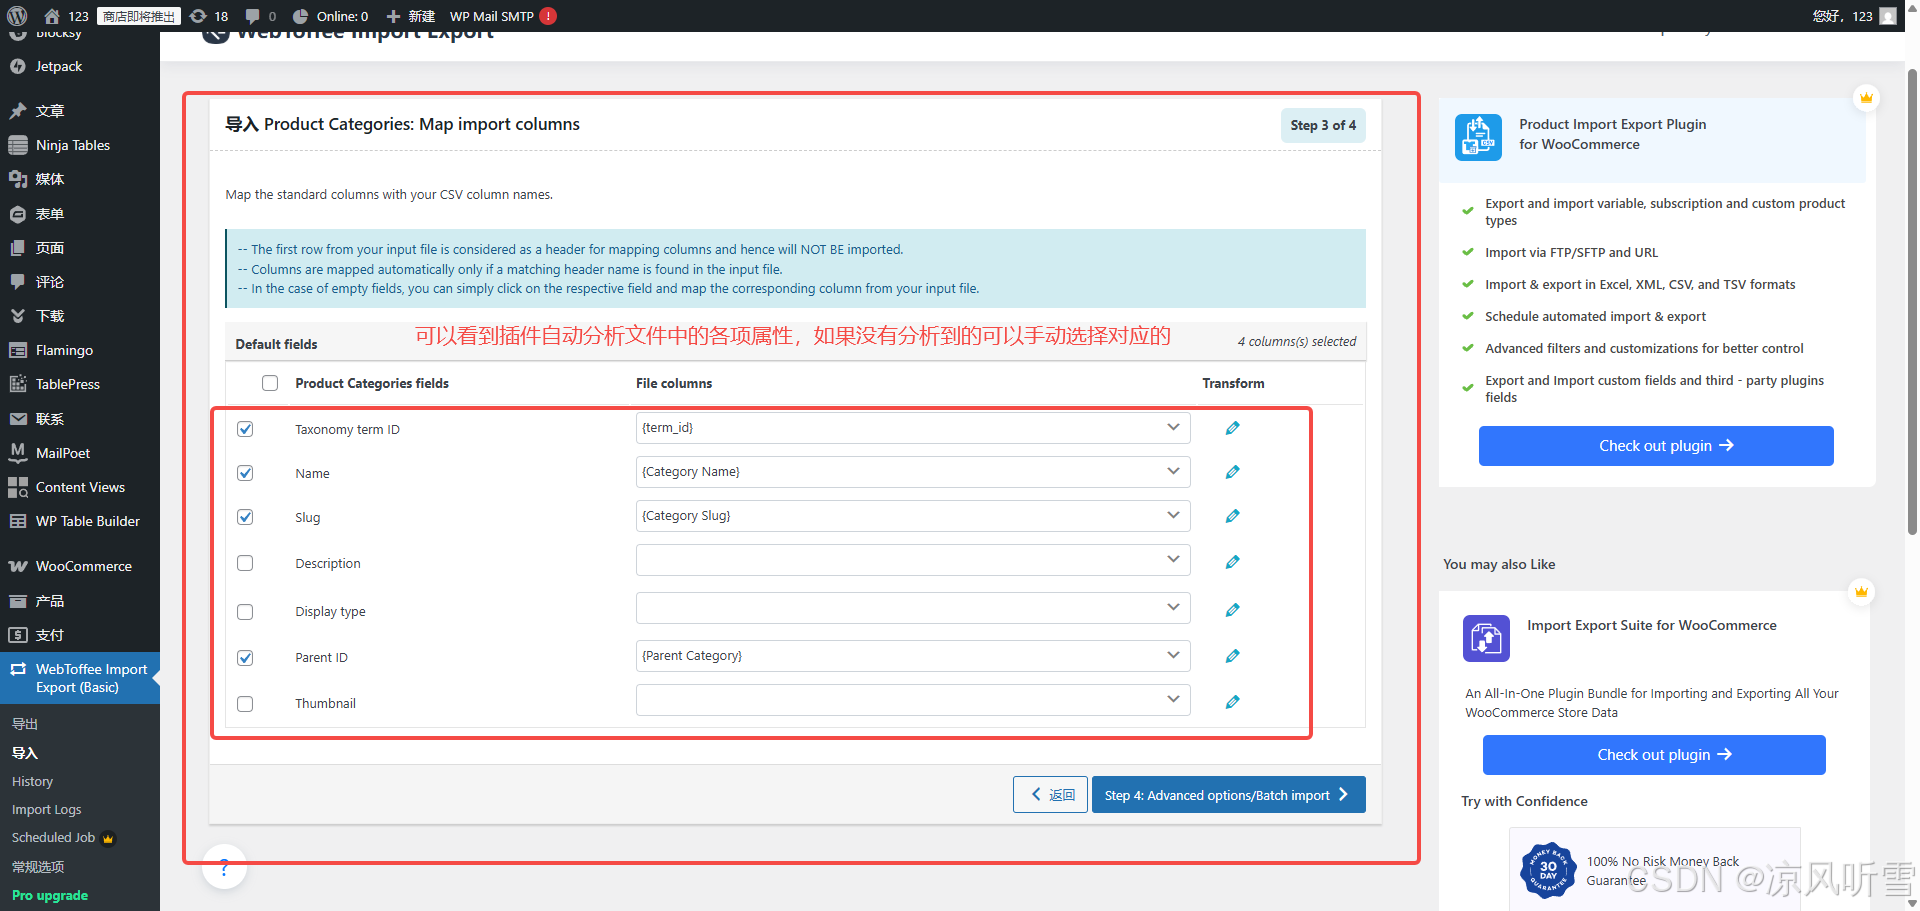1920x911 pixels.
Task: Click the Step 3 of 4 indicator
Action: pyautogui.click(x=1323, y=125)
